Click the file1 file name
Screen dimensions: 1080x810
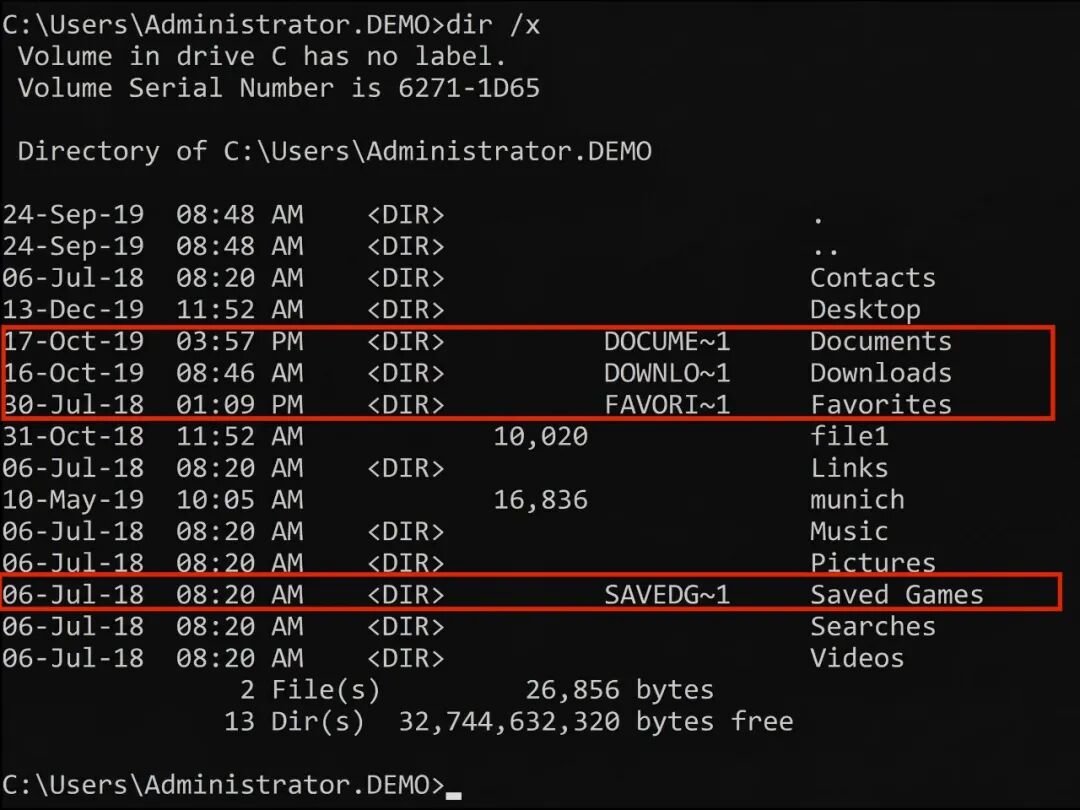pos(849,437)
